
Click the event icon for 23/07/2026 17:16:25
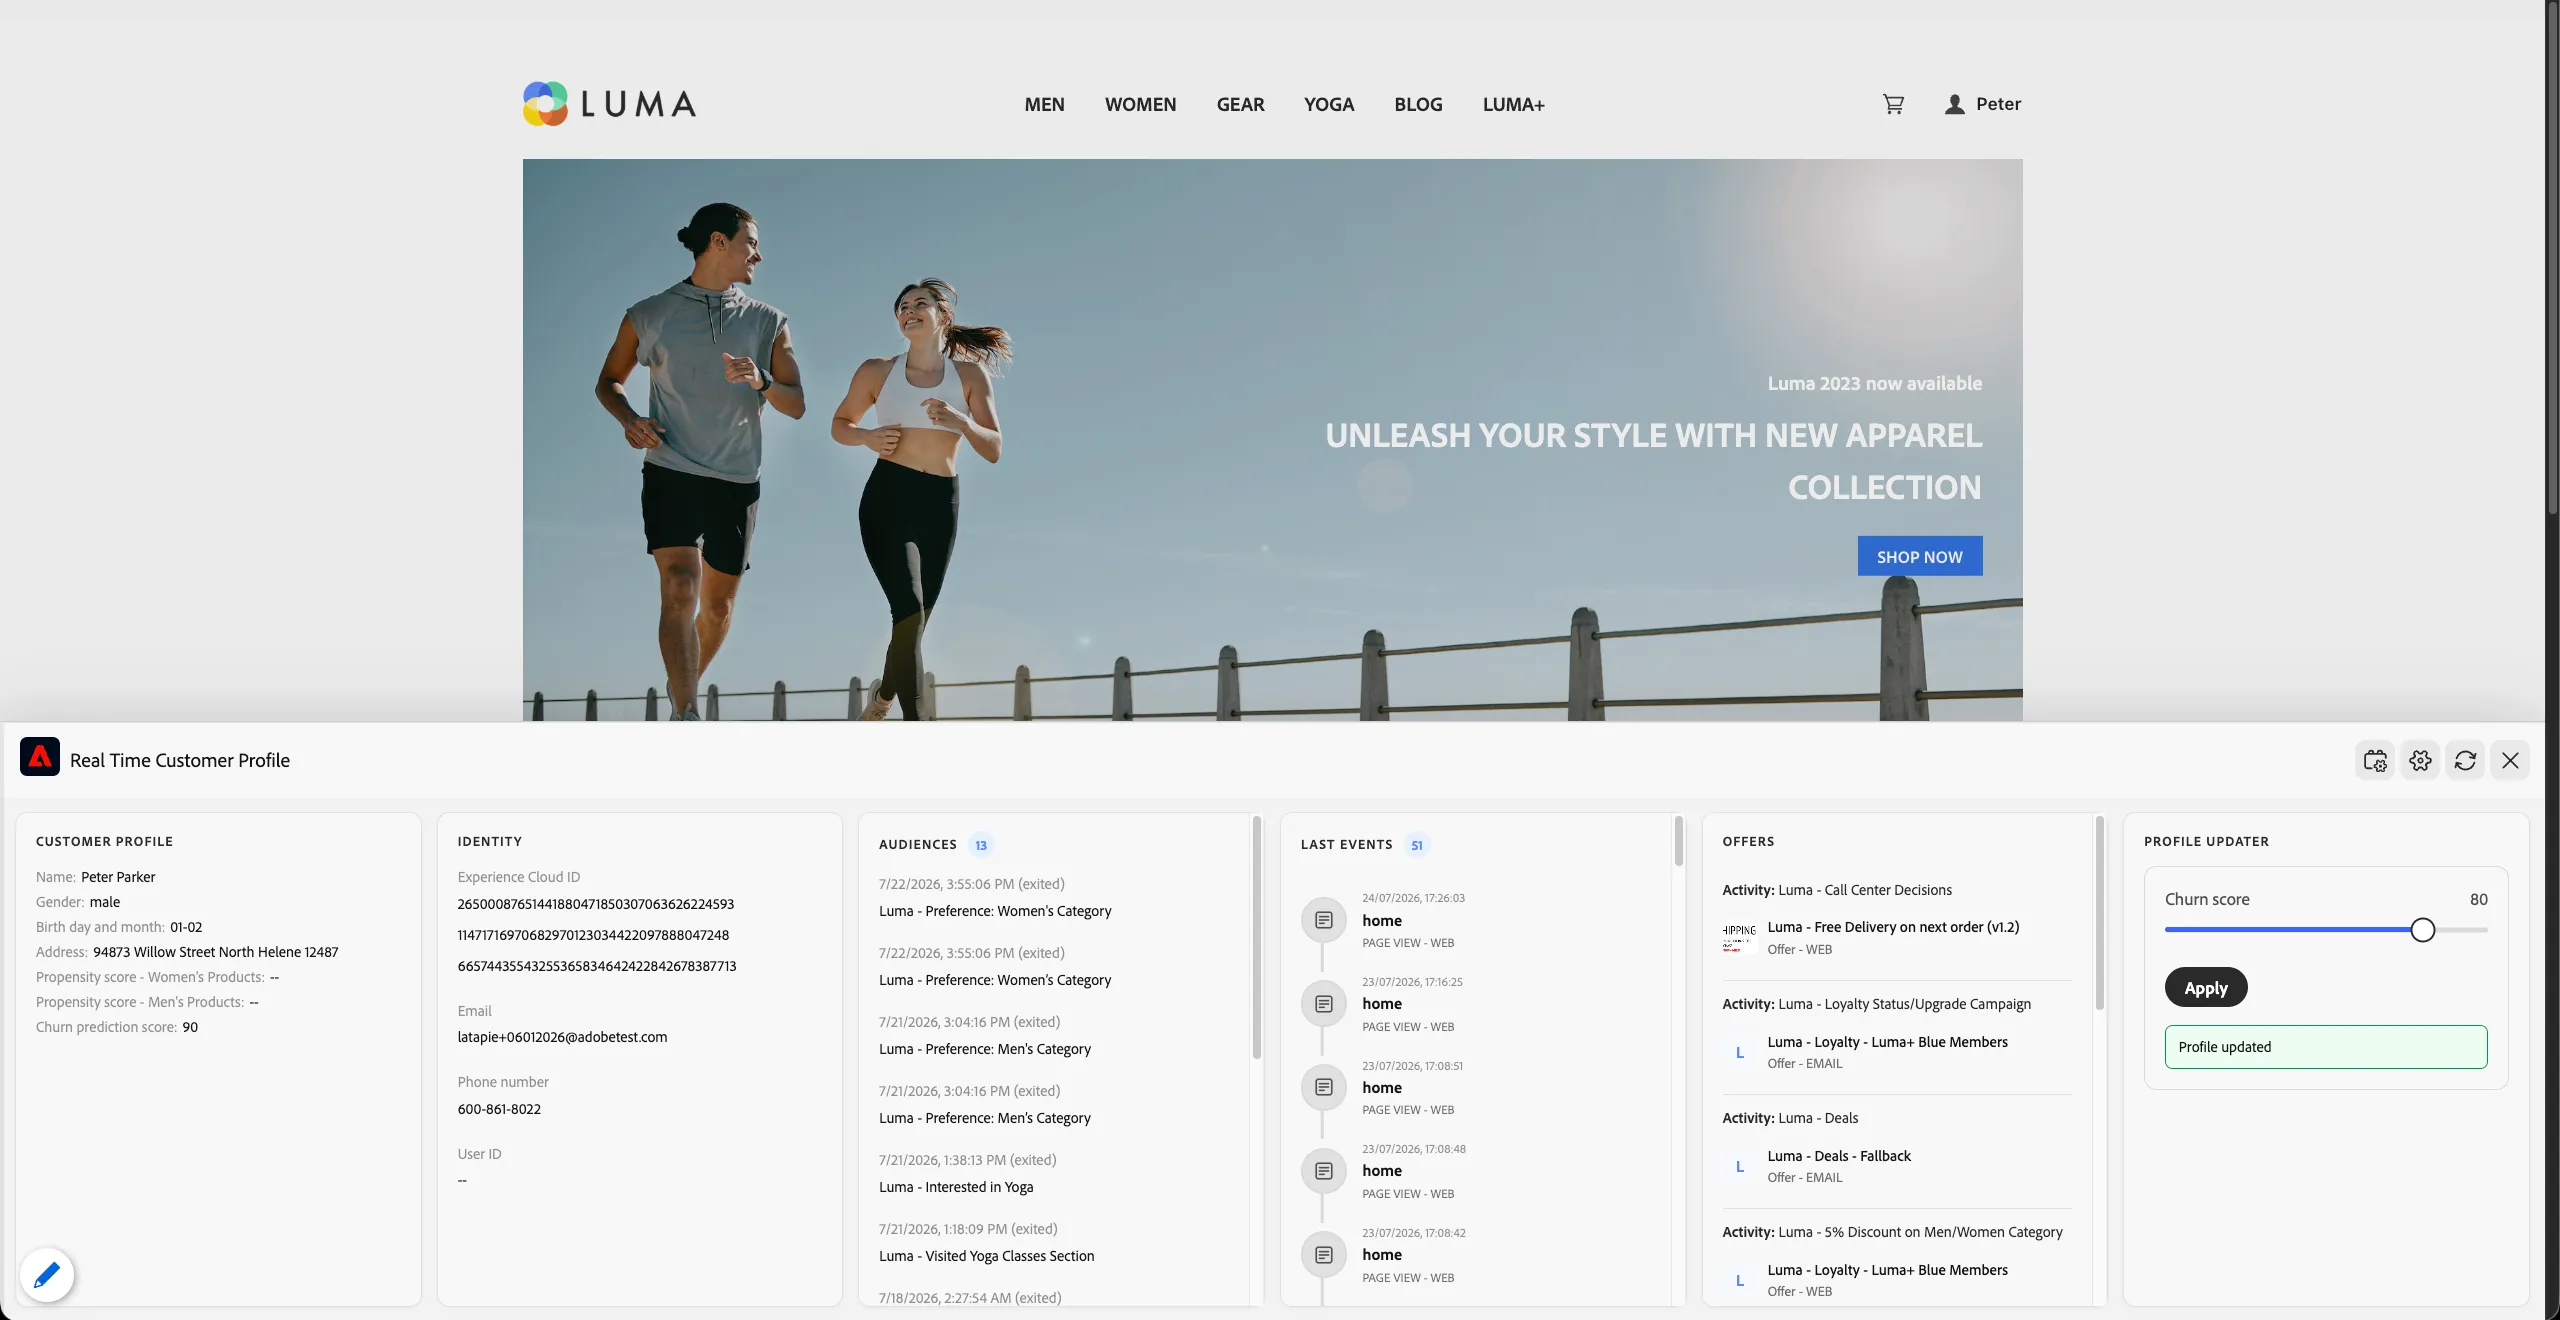click(1323, 1004)
